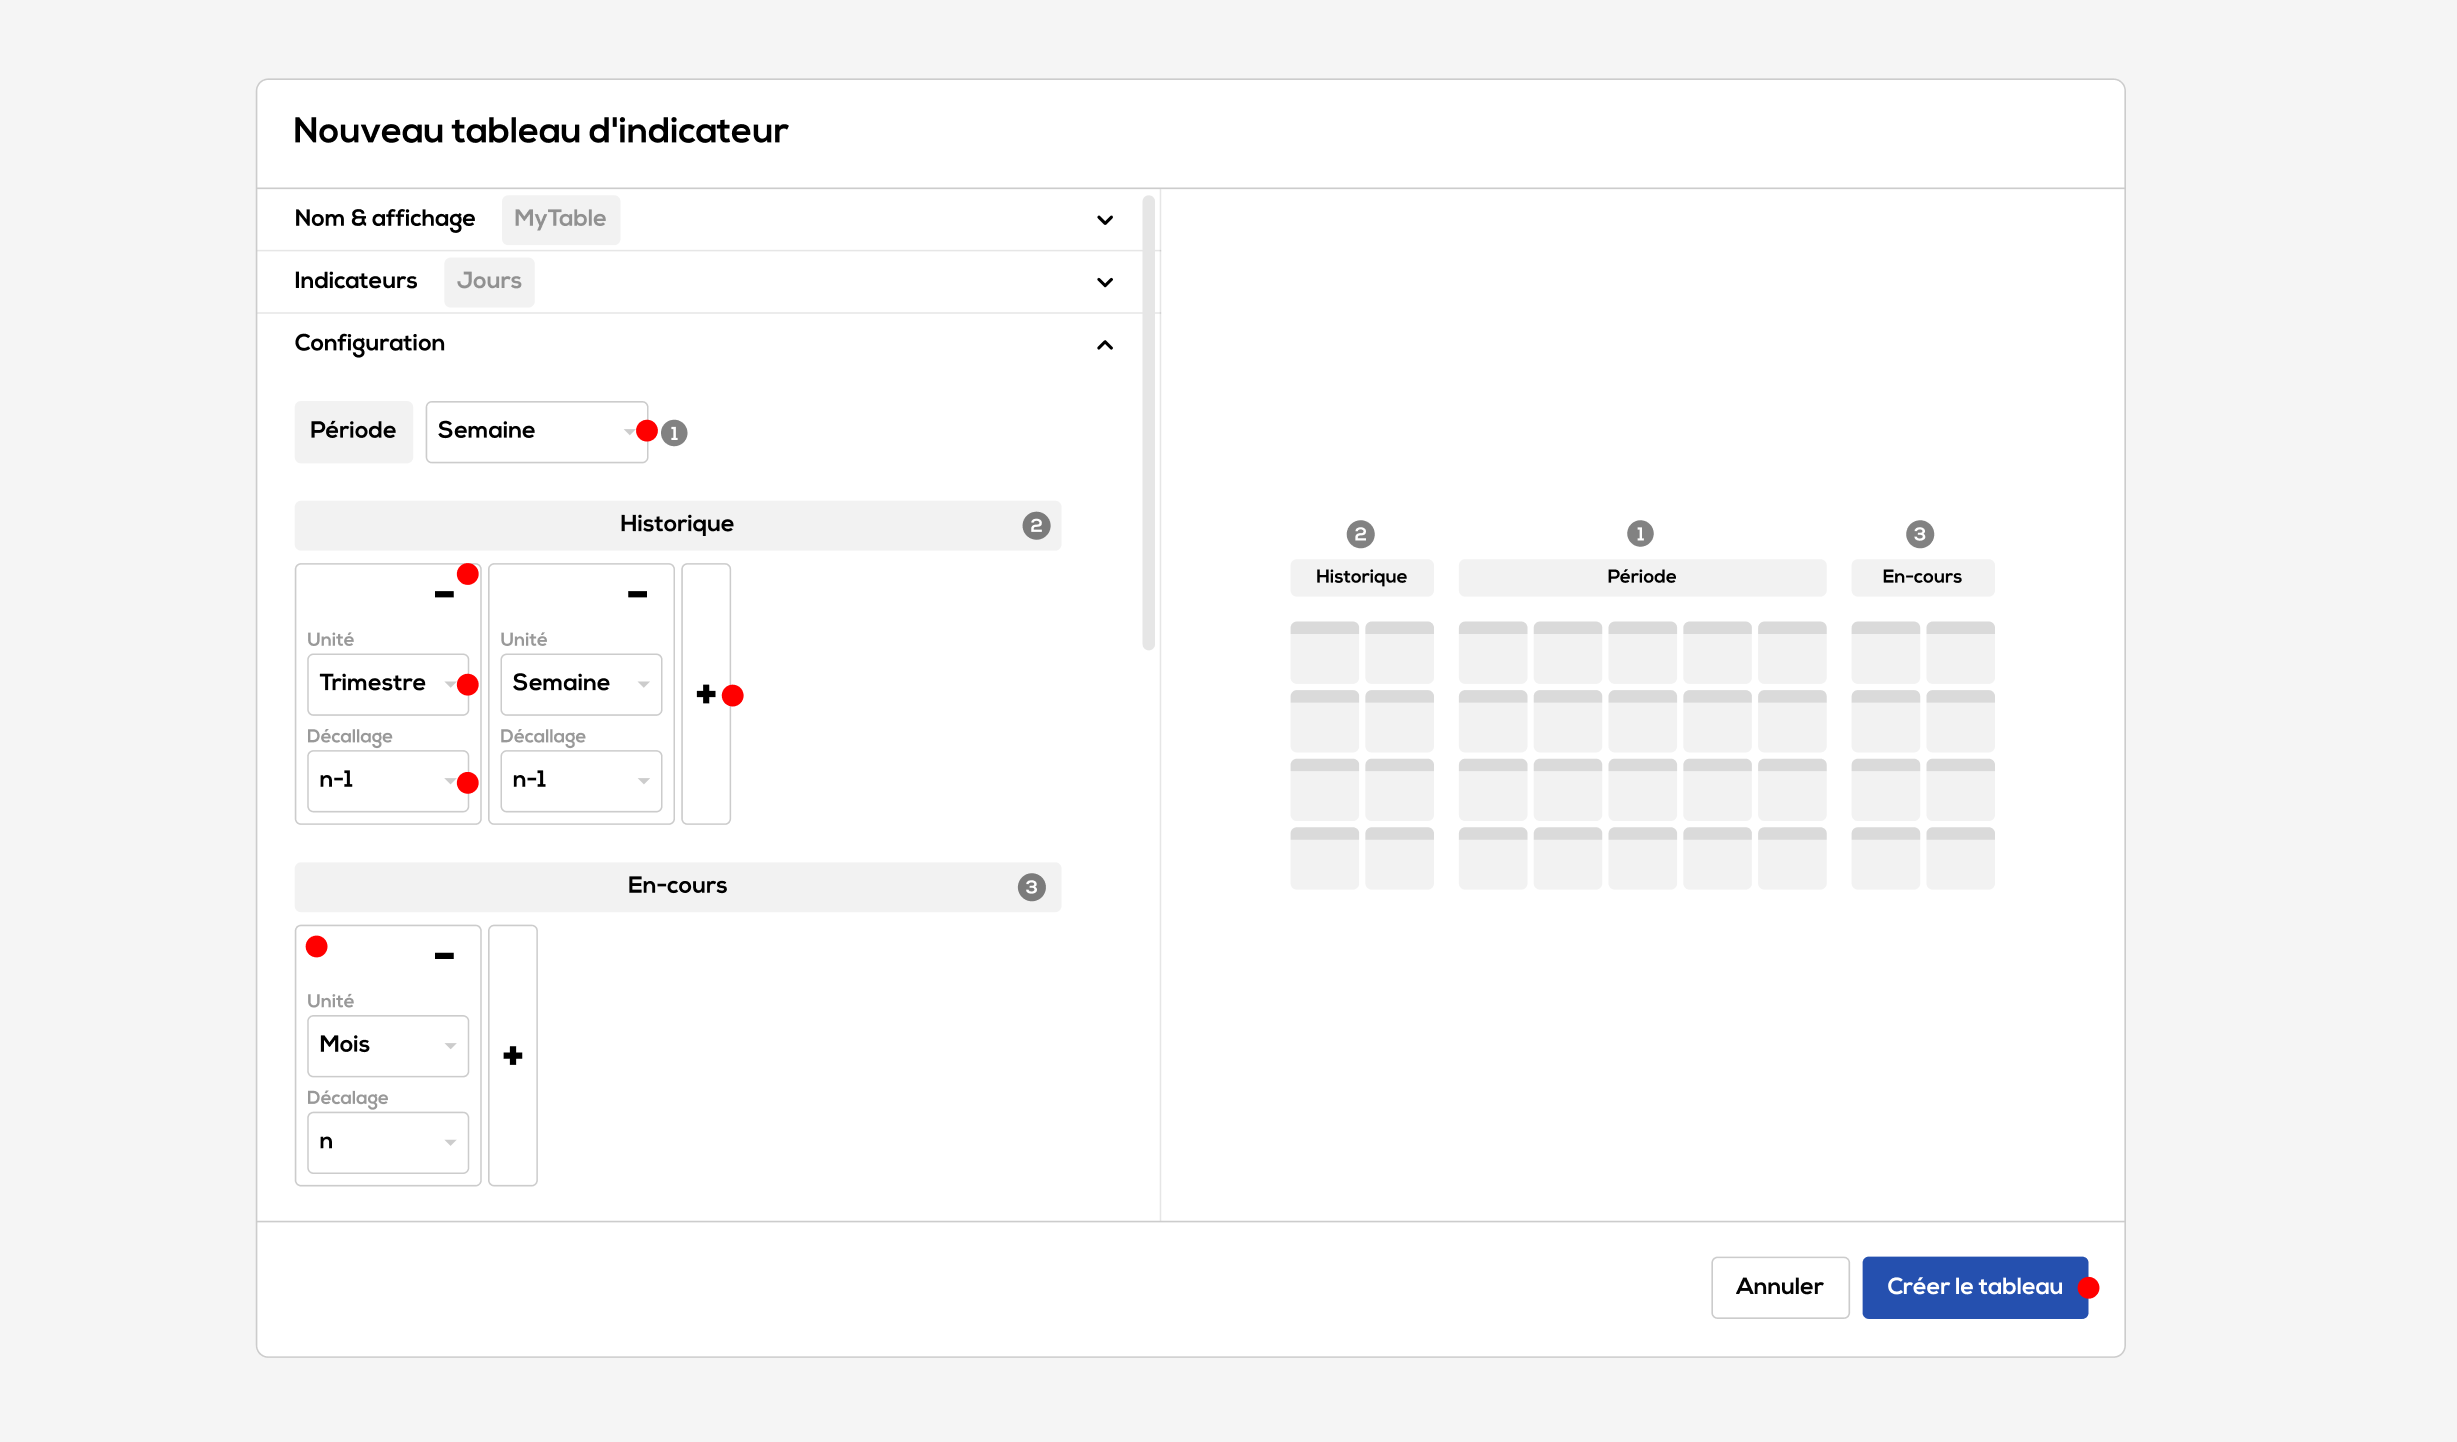Expand the Indicateurs section

tap(1104, 282)
